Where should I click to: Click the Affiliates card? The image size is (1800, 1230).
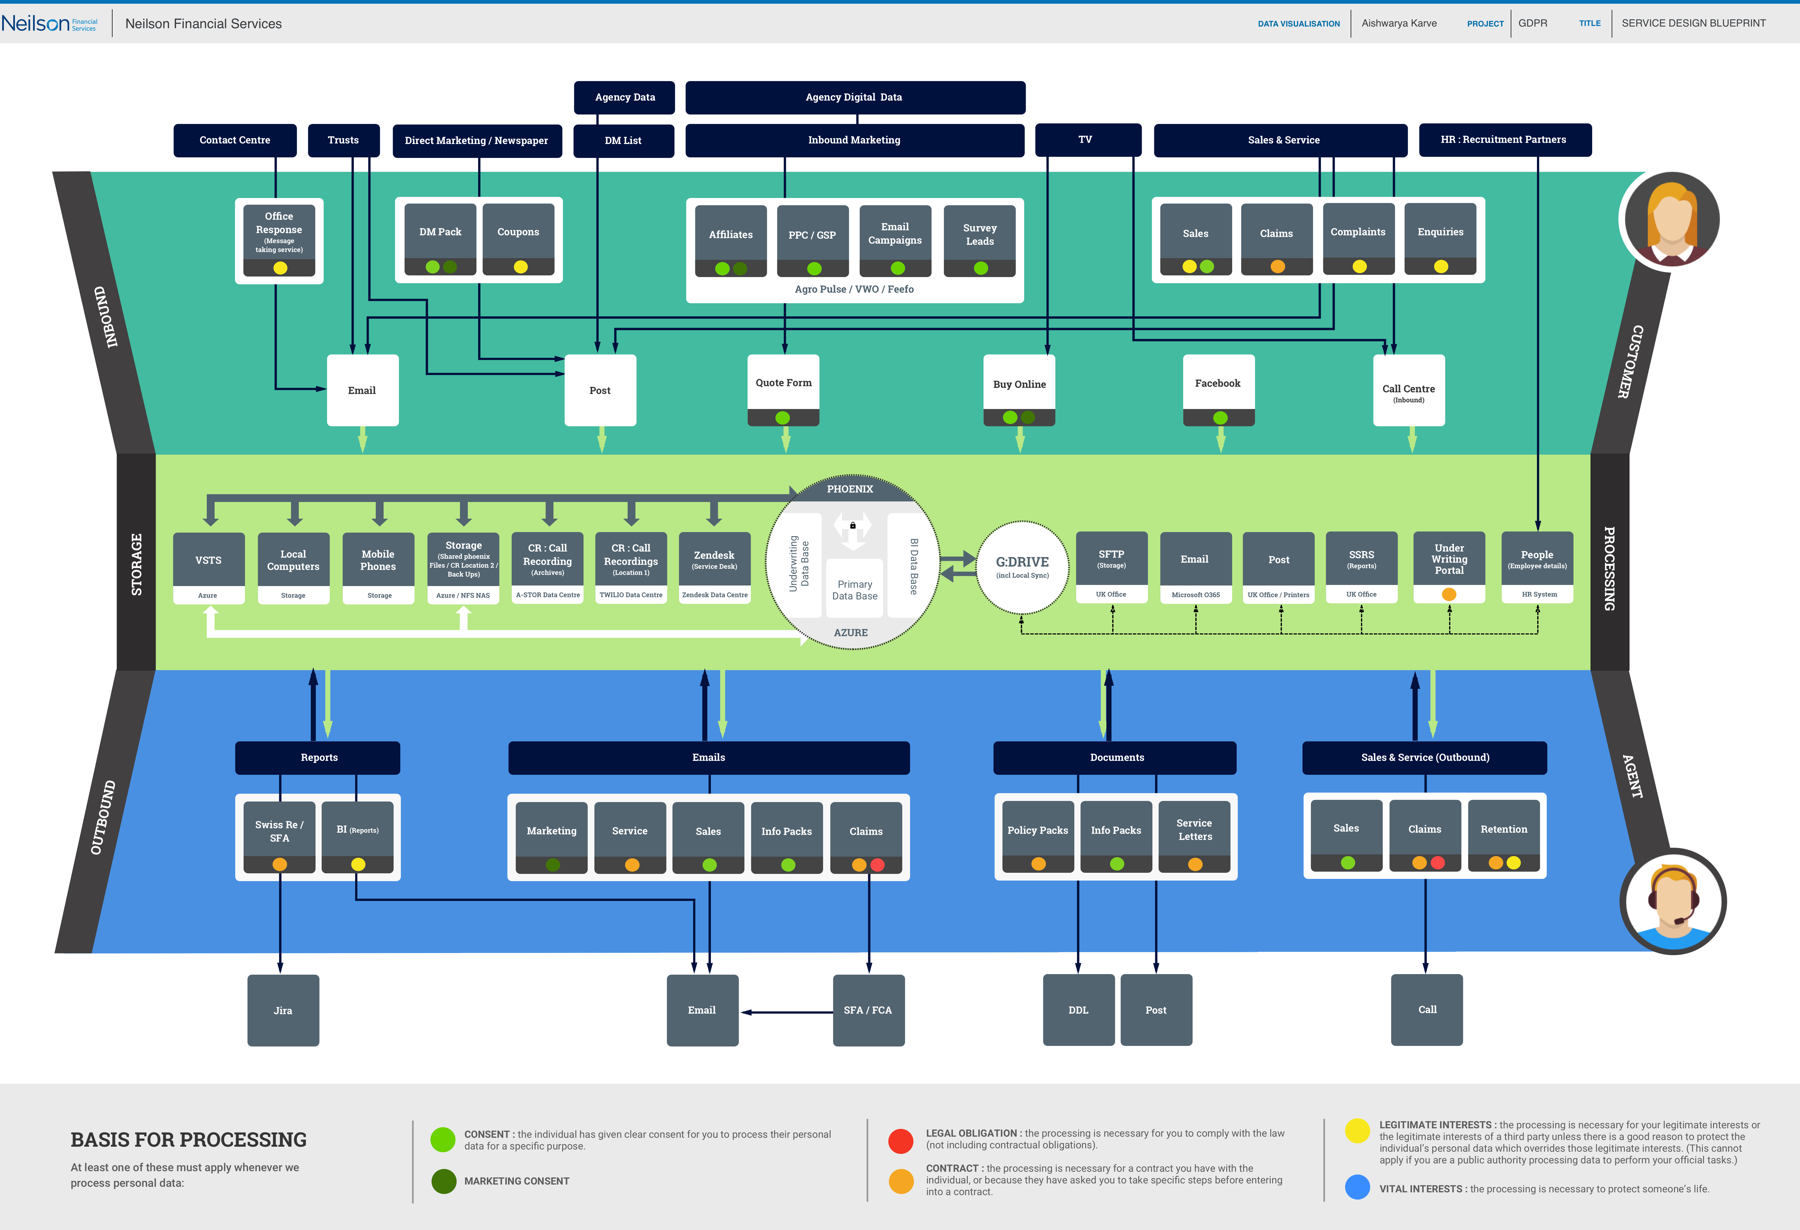(x=731, y=241)
